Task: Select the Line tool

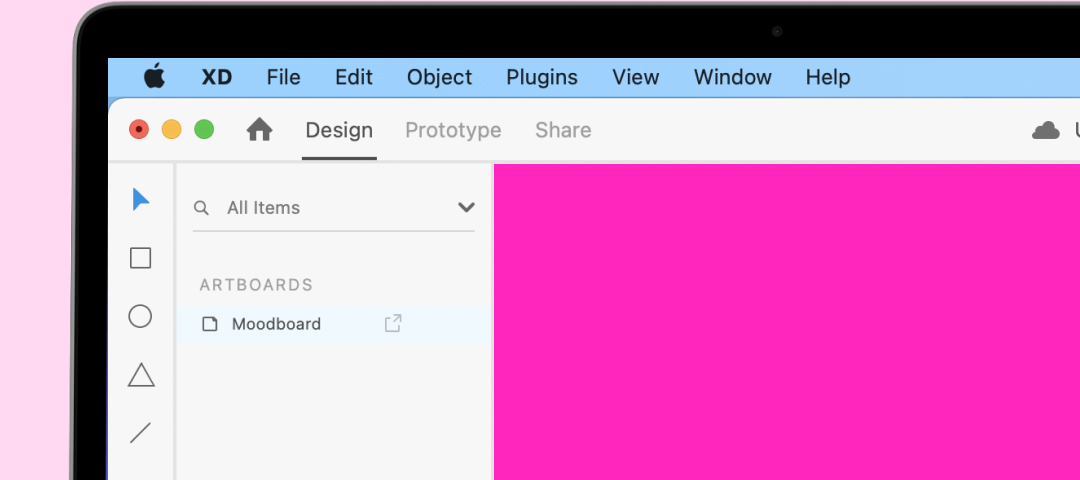Action: [141, 433]
